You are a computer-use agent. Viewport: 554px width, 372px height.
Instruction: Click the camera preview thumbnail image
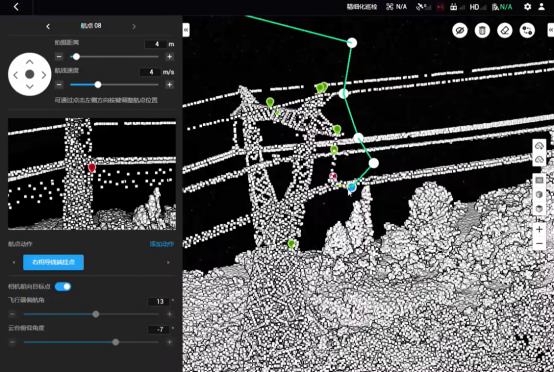pyautogui.click(x=92, y=174)
